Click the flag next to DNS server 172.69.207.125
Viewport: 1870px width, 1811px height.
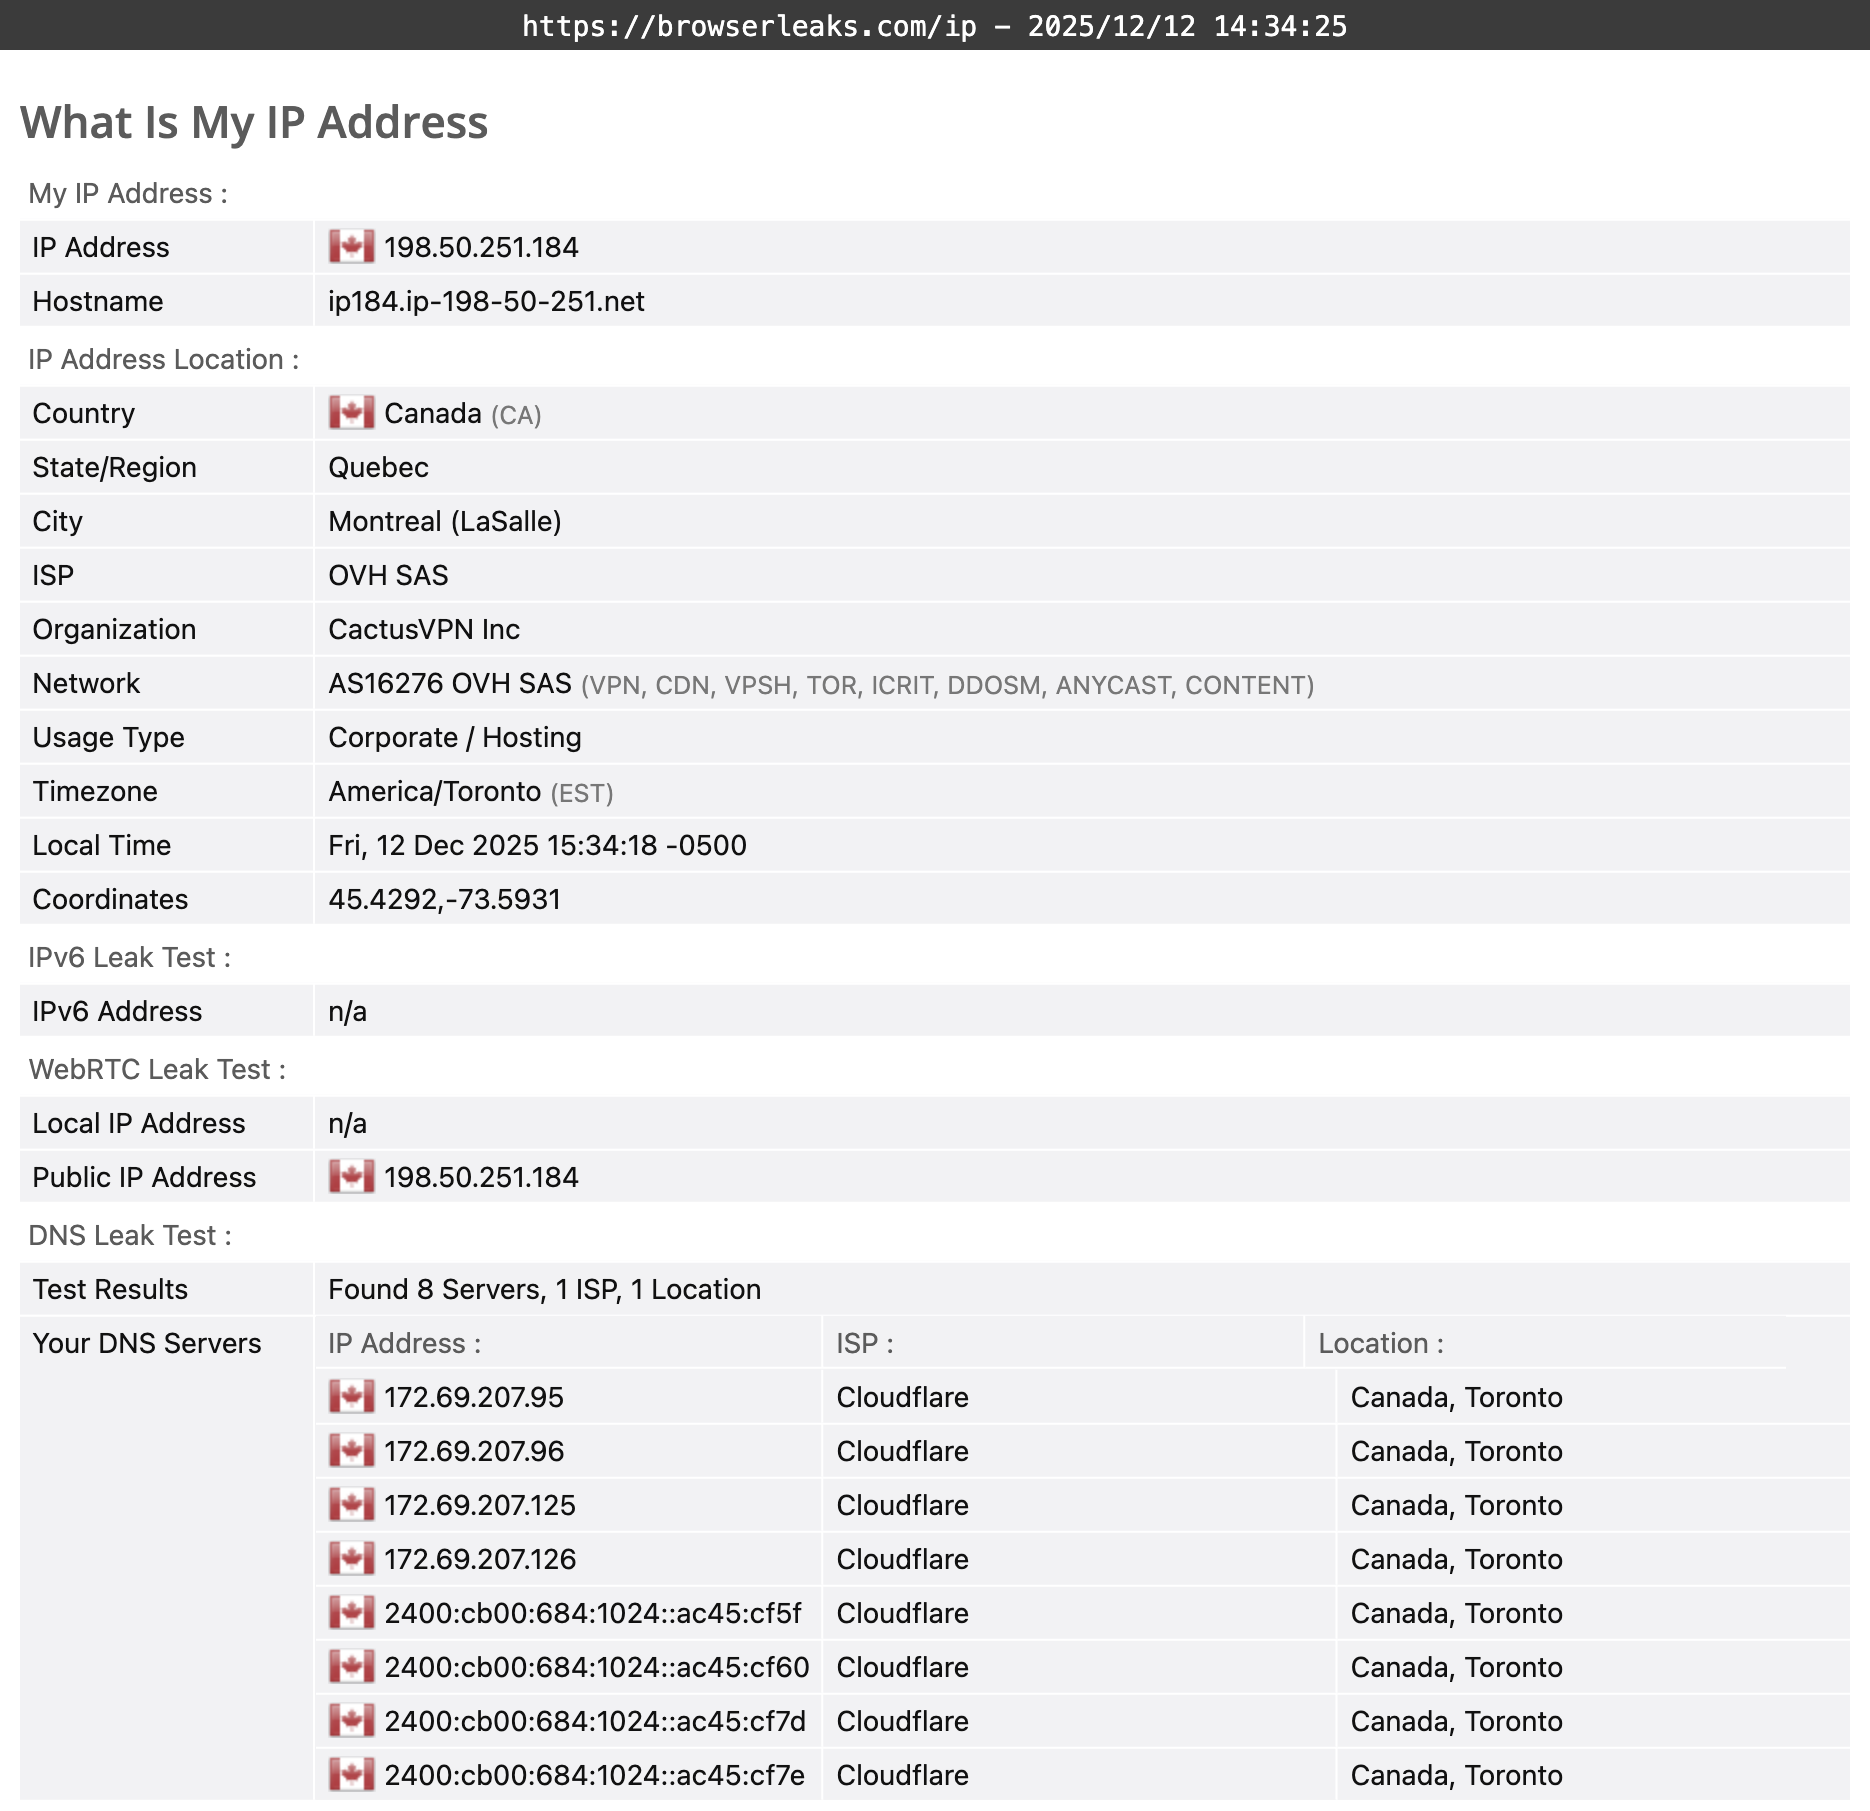(351, 1505)
